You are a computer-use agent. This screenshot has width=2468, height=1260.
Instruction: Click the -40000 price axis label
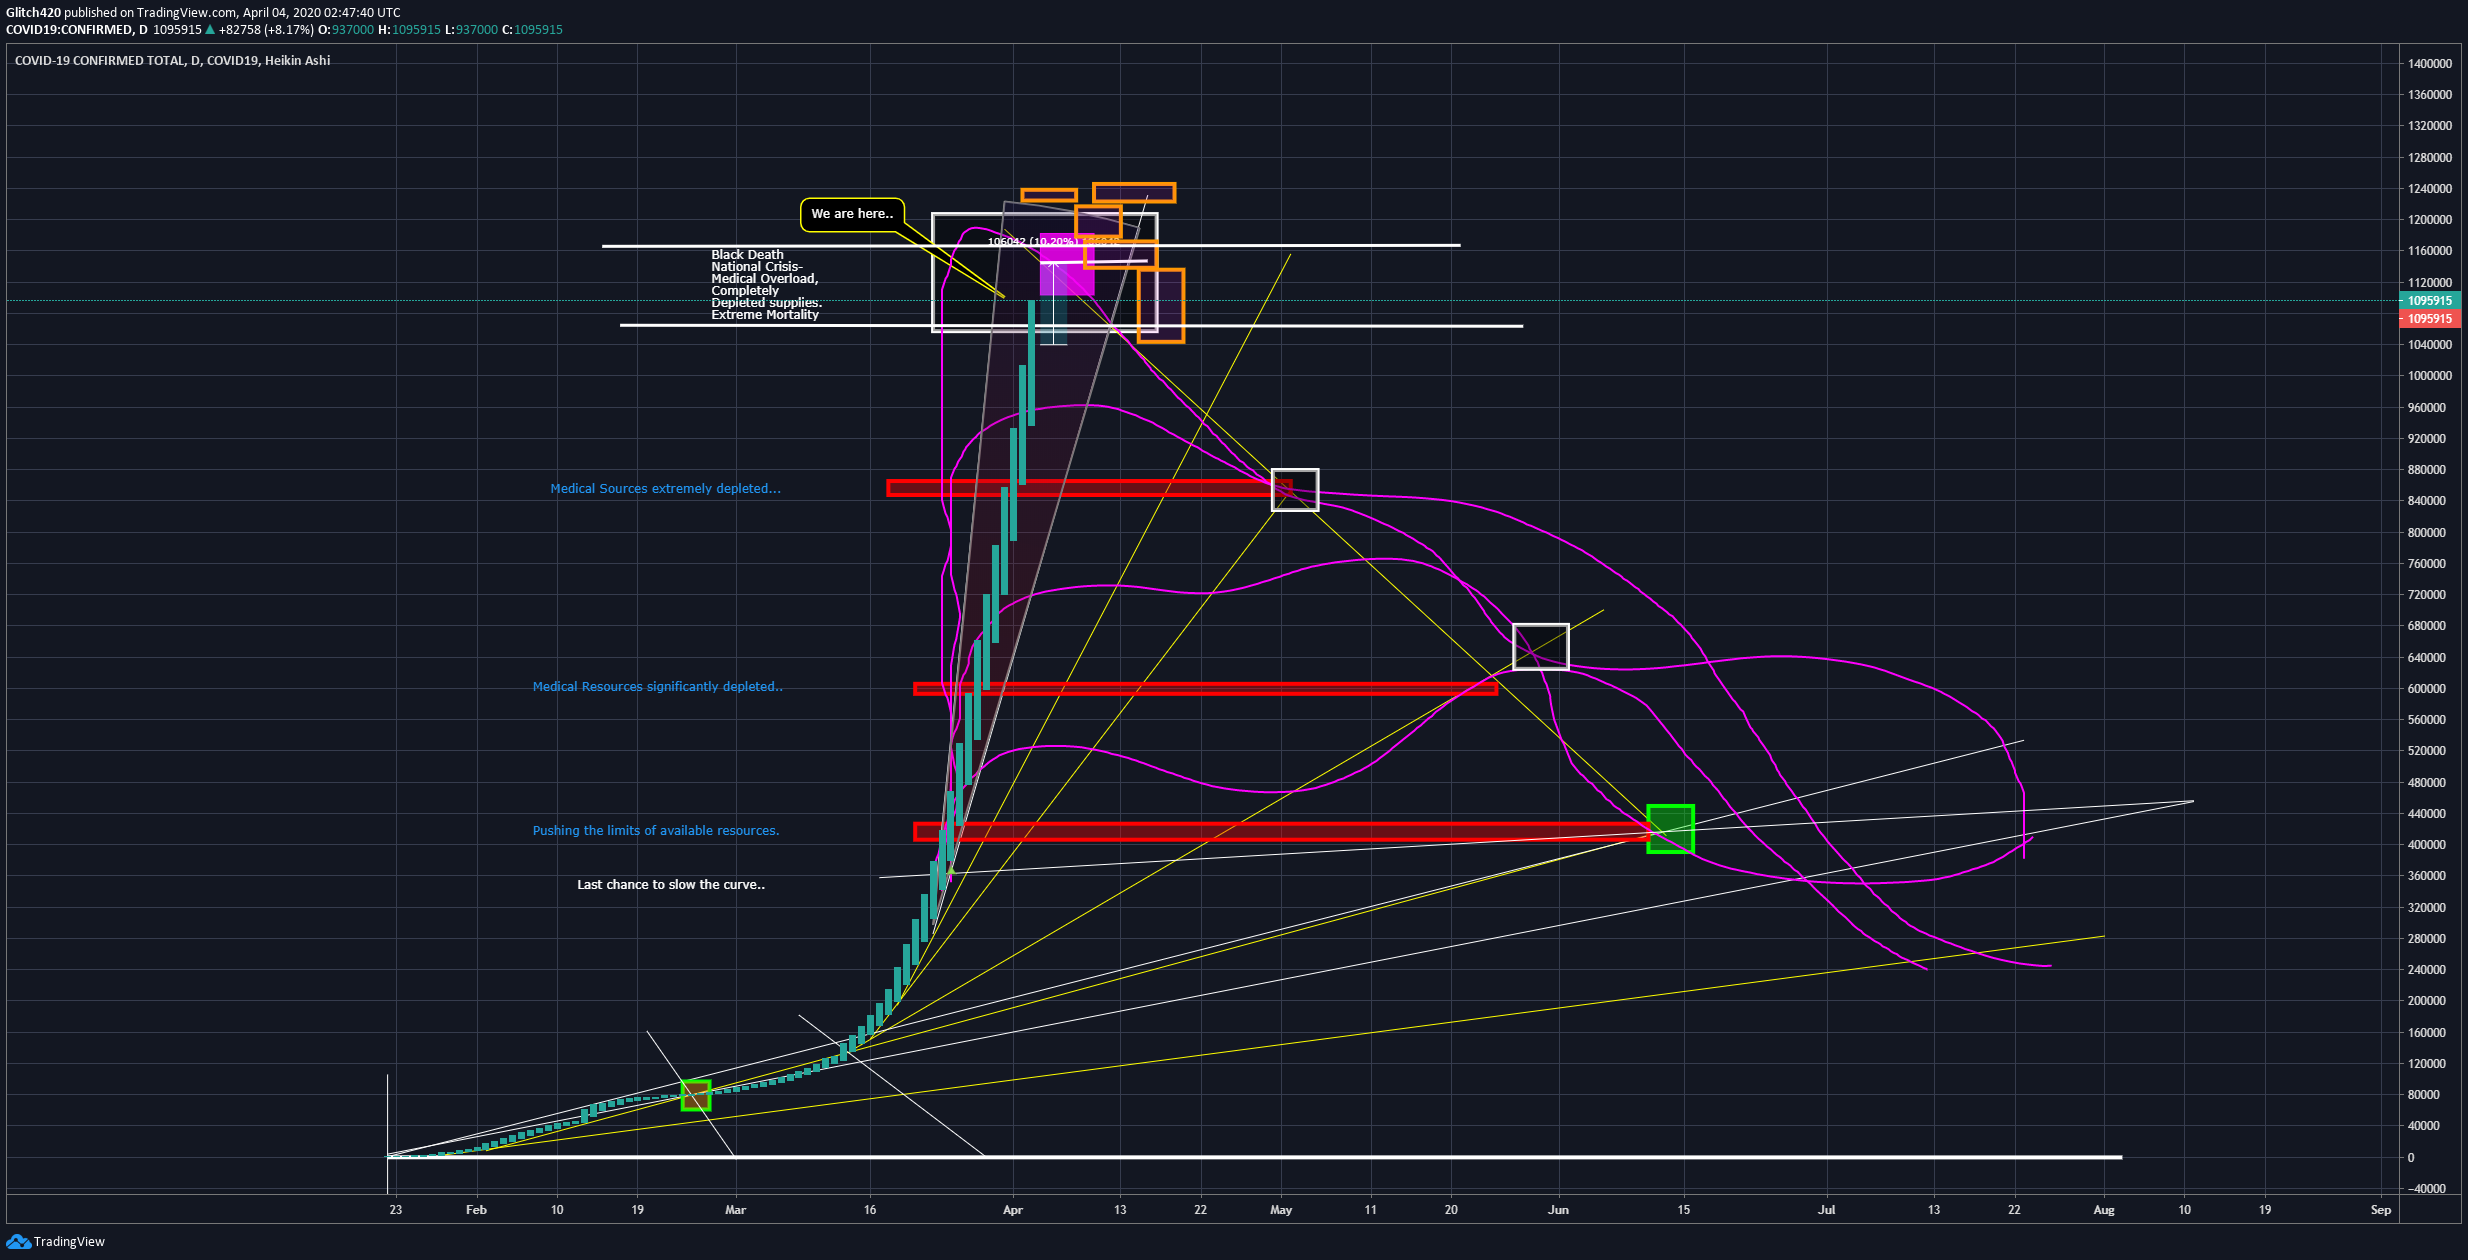(x=2426, y=1189)
